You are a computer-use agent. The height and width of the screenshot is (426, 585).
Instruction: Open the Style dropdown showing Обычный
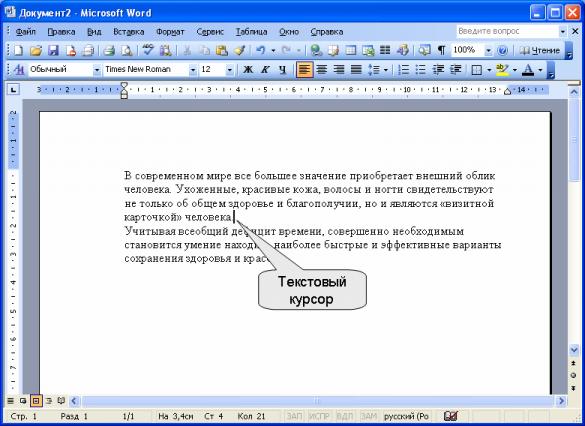[x=97, y=70]
